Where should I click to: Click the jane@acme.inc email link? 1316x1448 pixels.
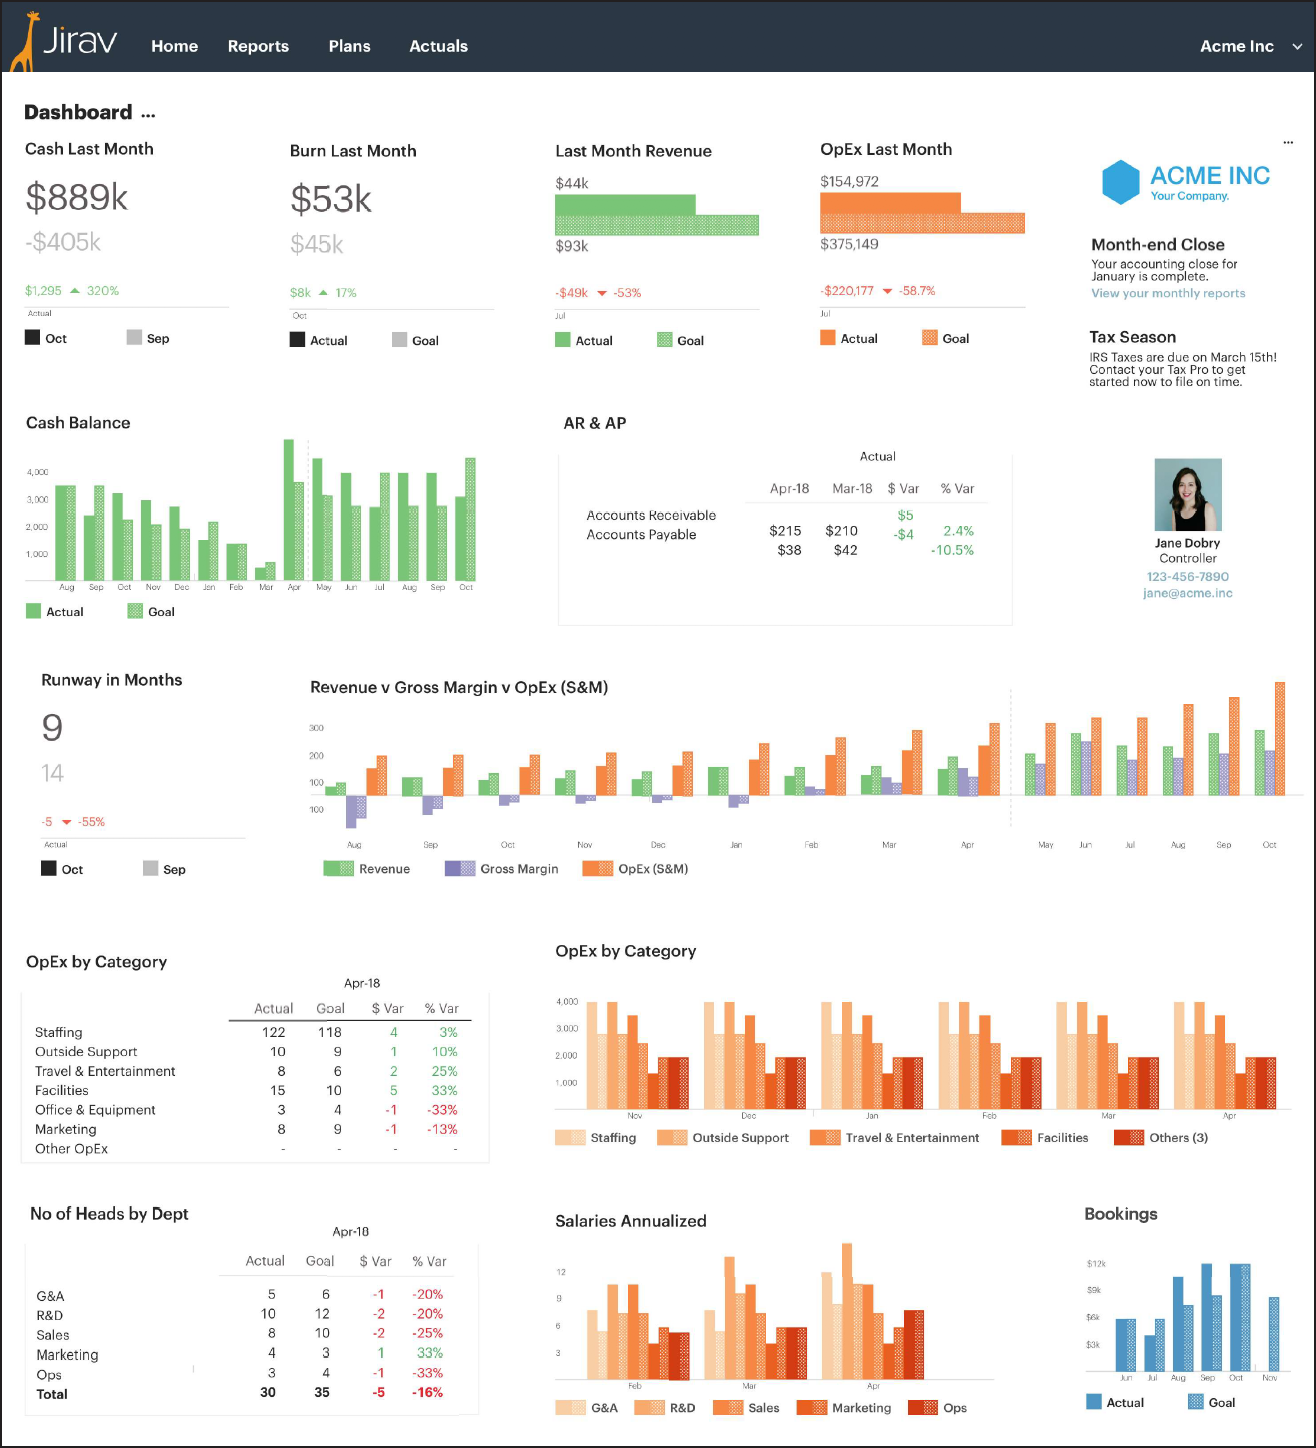click(x=1187, y=593)
